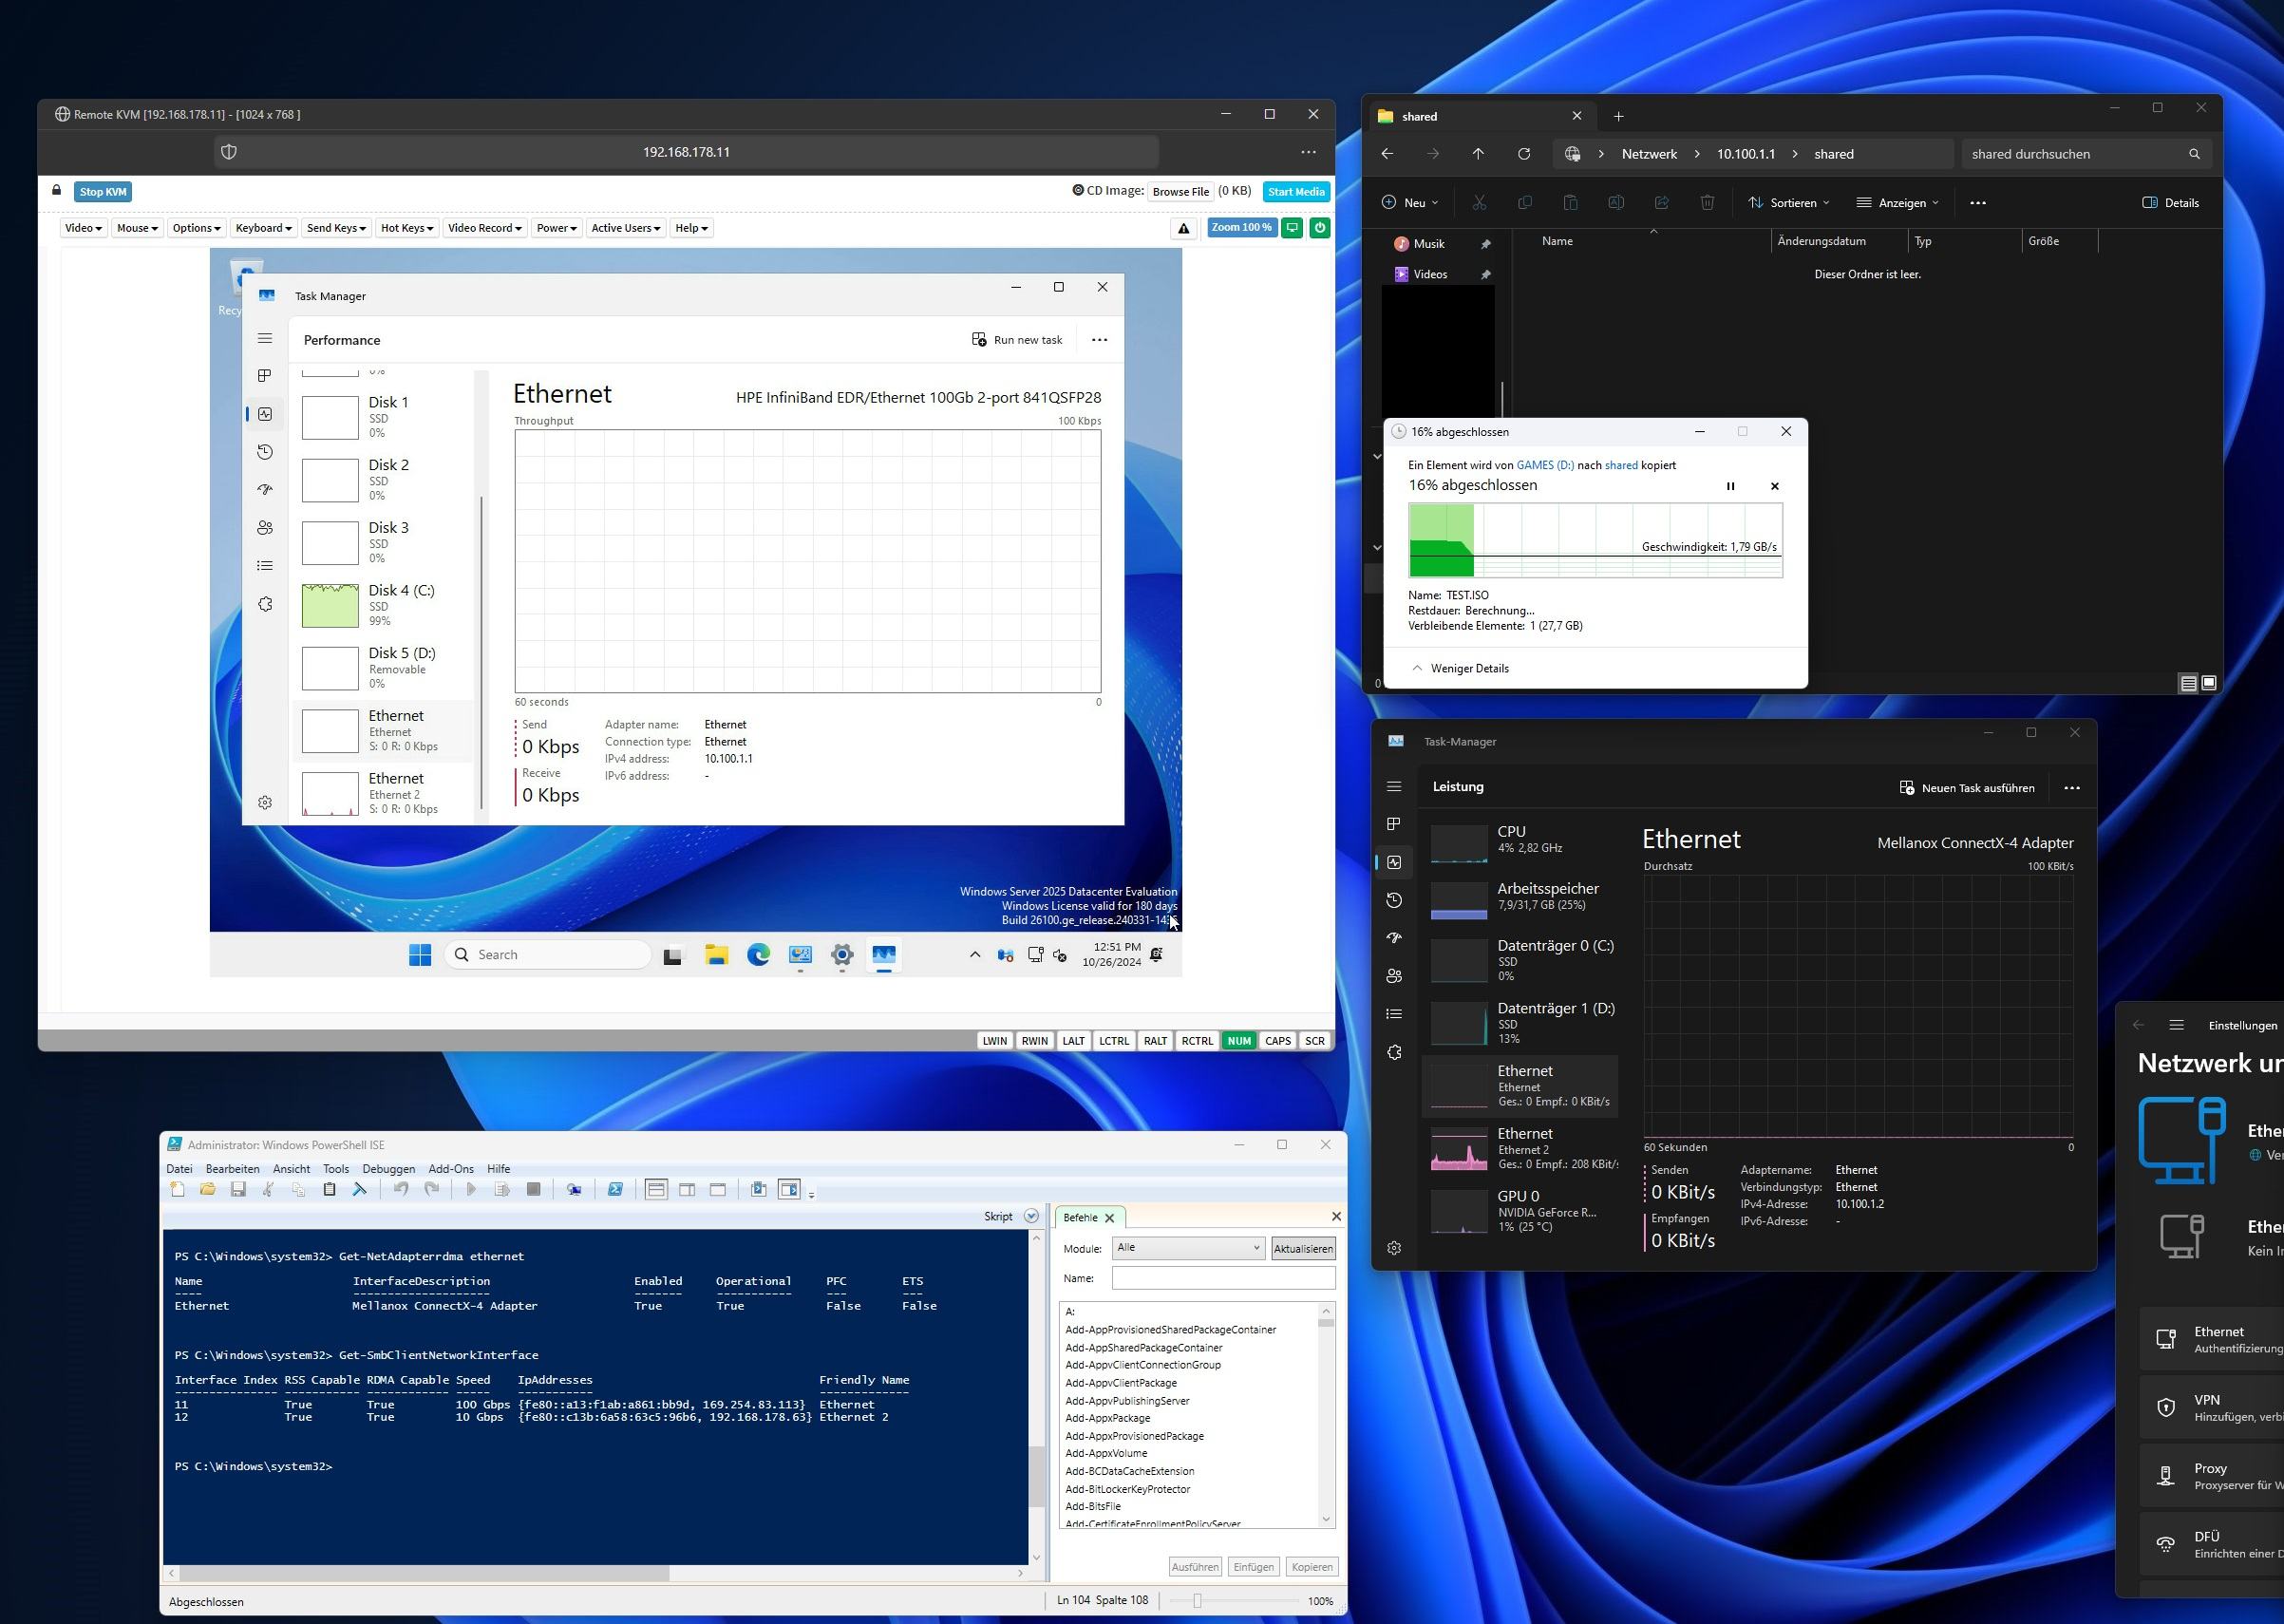Open Add-Ons menu in PowerShell ISE
Image resolution: width=2284 pixels, height=1624 pixels.
click(451, 1169)
